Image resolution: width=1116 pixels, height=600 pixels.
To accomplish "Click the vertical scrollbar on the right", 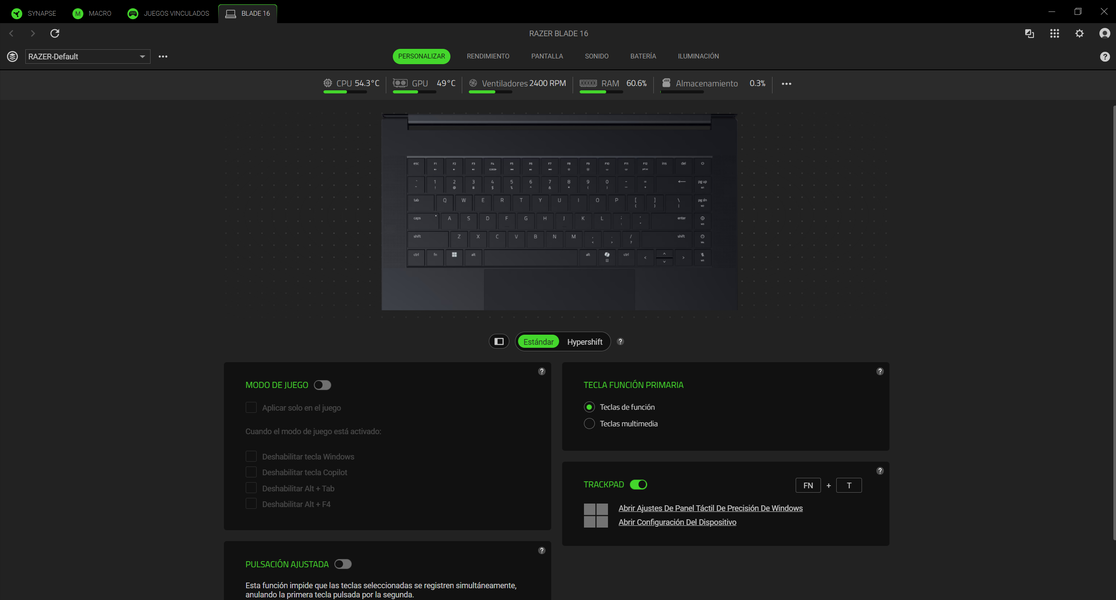I will pyautogui.click(x=1114, y=322).
